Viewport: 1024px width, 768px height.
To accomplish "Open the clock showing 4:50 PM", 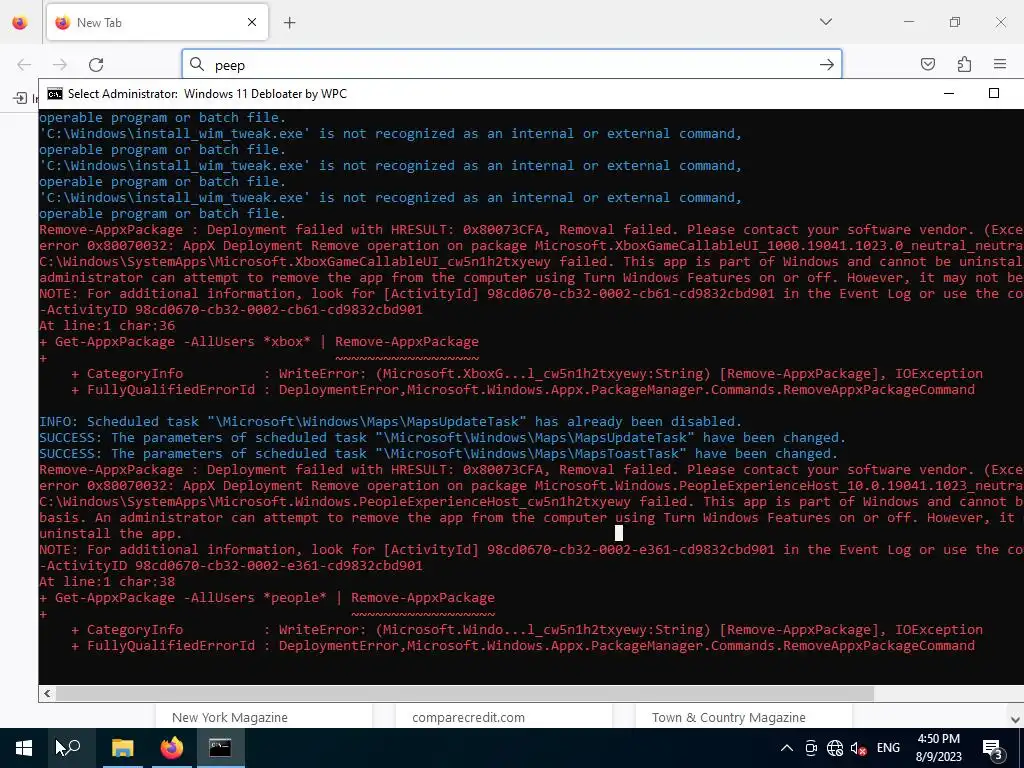I will pos(938,748).
